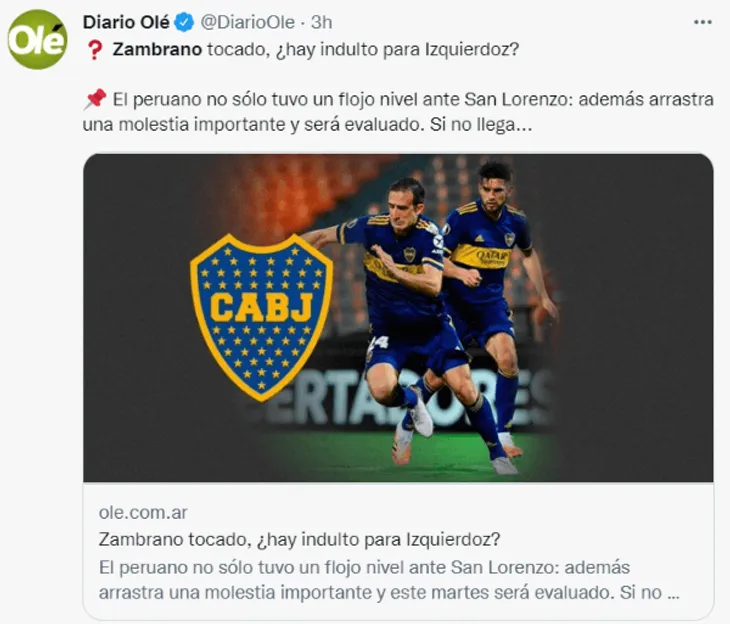Click the red question mark emoji
The width and height of the screenshot is (730, 624).
point(95,50)
